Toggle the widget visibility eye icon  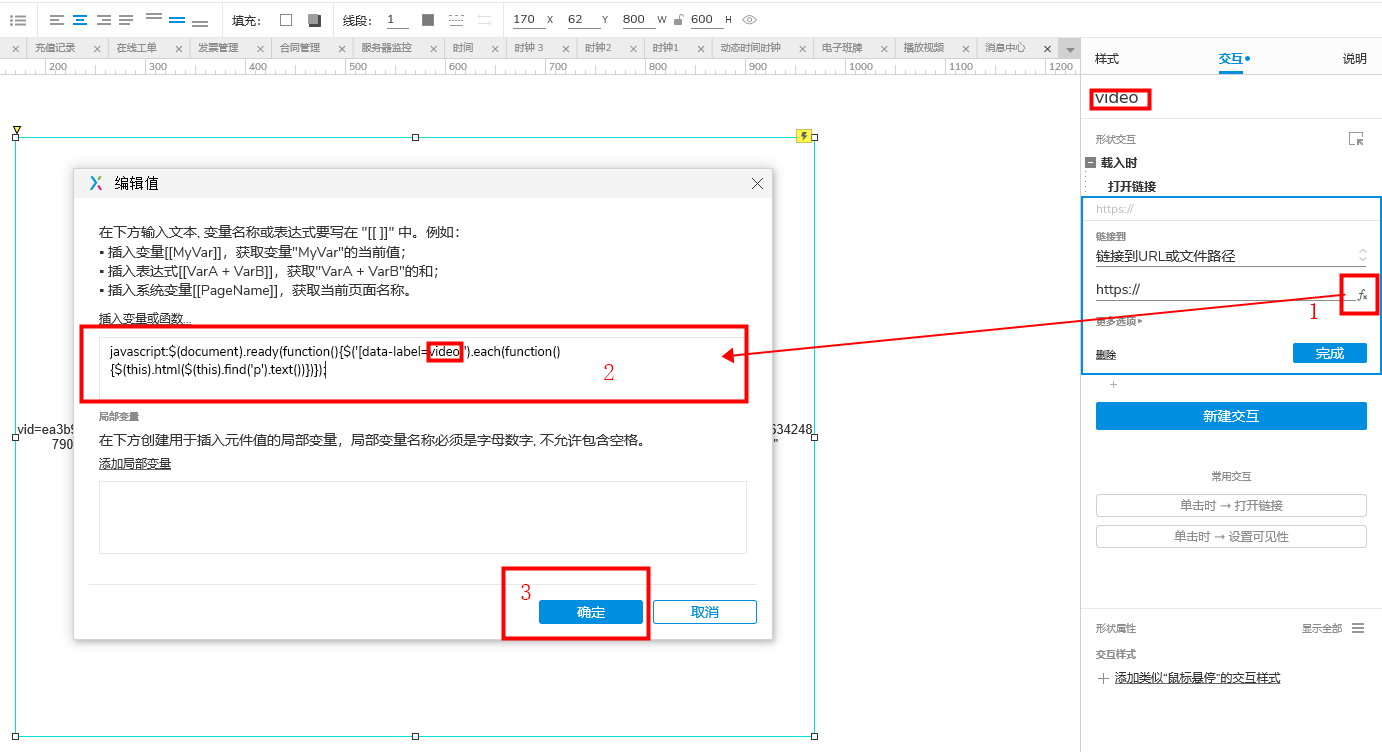[x=749, y=19]
